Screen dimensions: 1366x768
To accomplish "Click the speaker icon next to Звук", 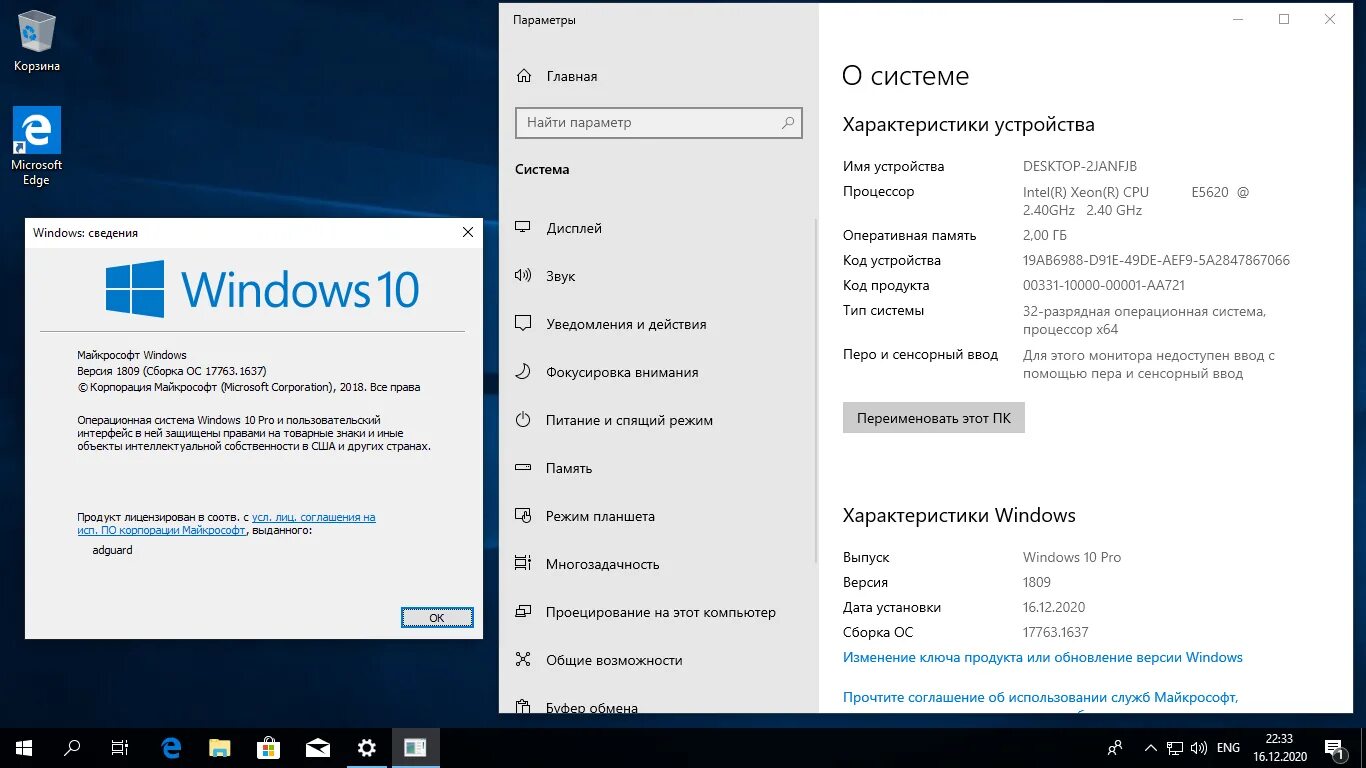I will [x=523, y=276].
